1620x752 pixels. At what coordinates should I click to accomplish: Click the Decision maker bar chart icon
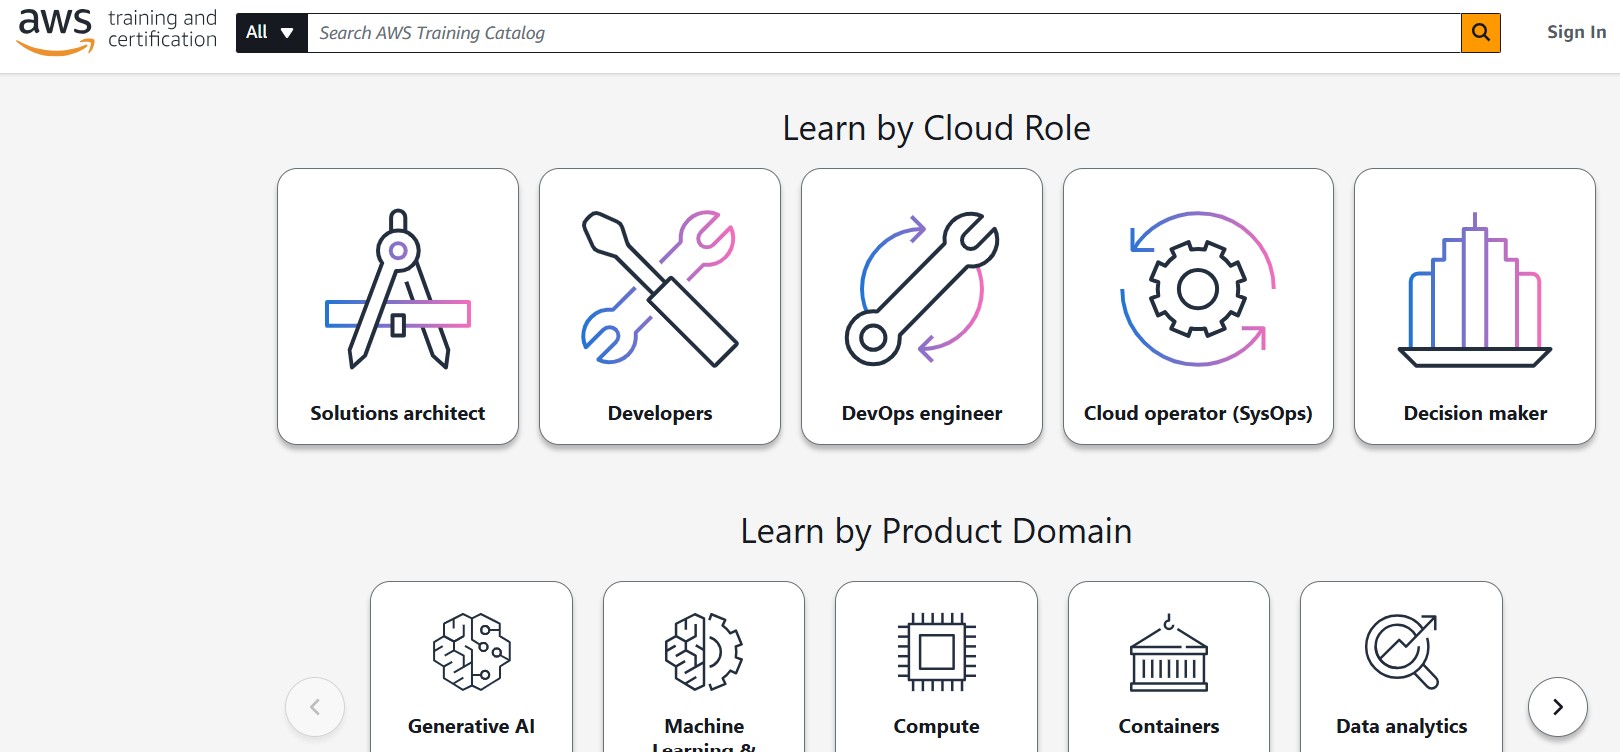pyautogui.click(x=1475, y=290)
